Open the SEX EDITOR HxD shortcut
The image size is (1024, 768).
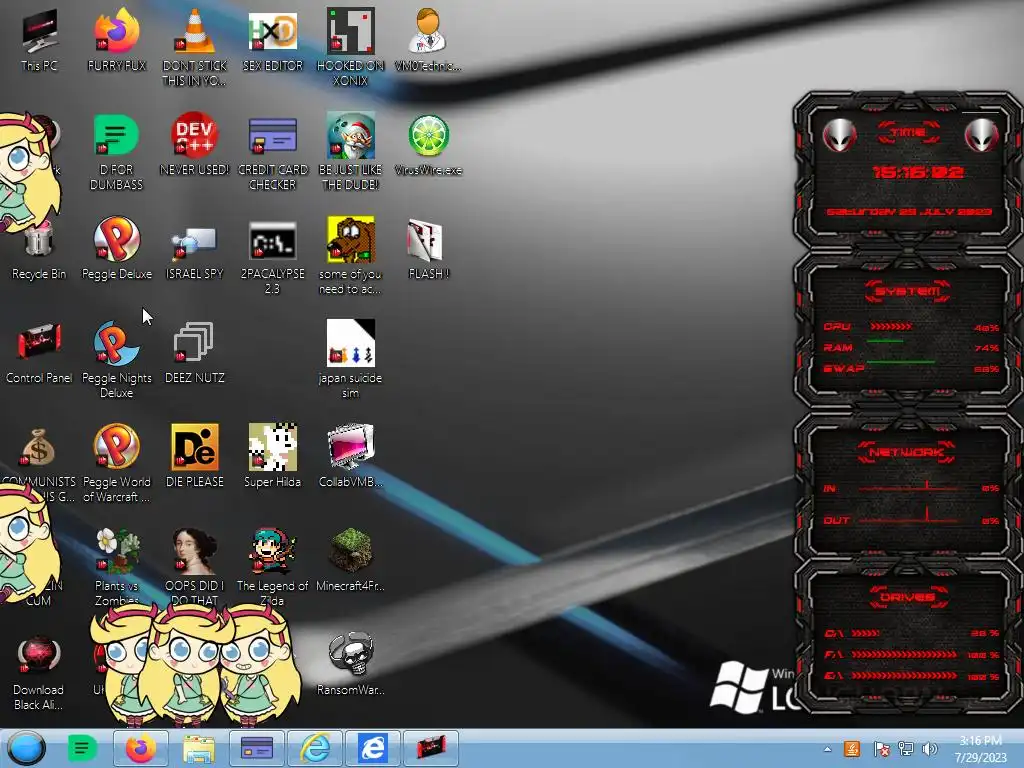pyautogui.click(x=272, y=40)
